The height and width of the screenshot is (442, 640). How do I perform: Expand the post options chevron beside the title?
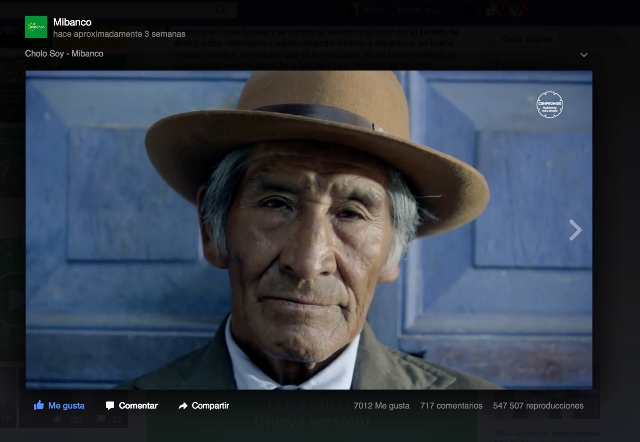[584, 55]
